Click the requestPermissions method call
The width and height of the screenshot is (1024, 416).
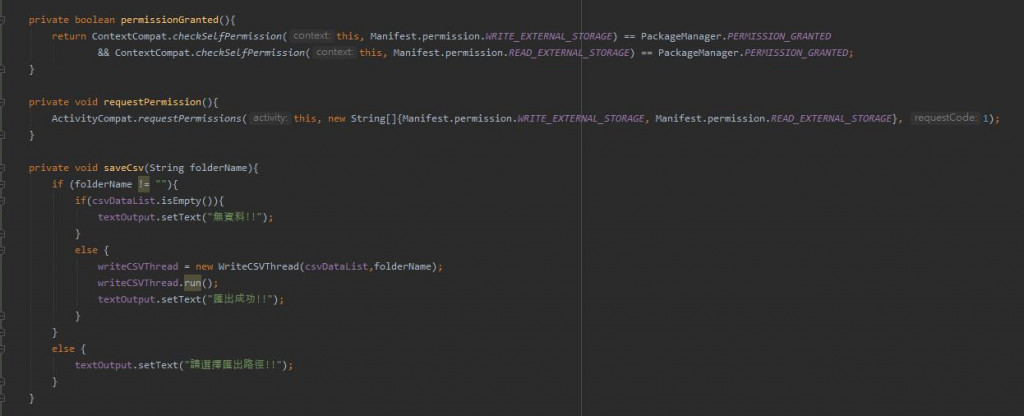coord(189,118)
